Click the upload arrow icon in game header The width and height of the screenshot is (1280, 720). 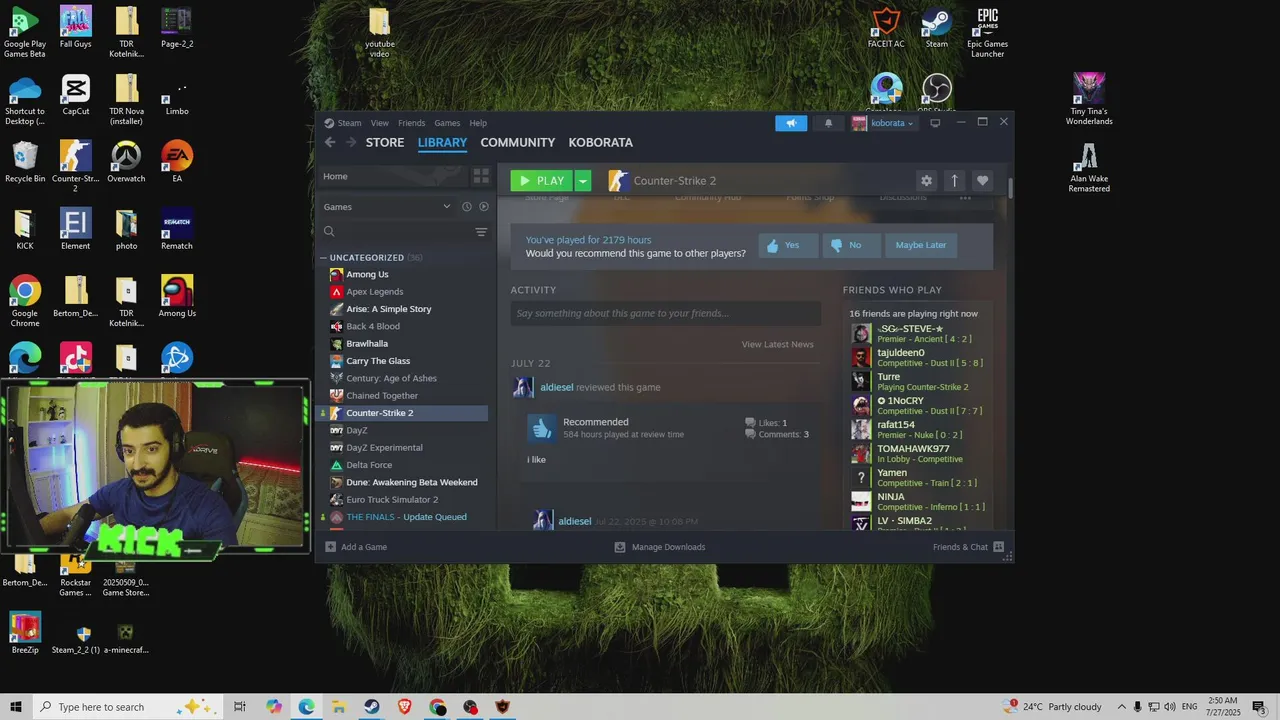(954, 181)
